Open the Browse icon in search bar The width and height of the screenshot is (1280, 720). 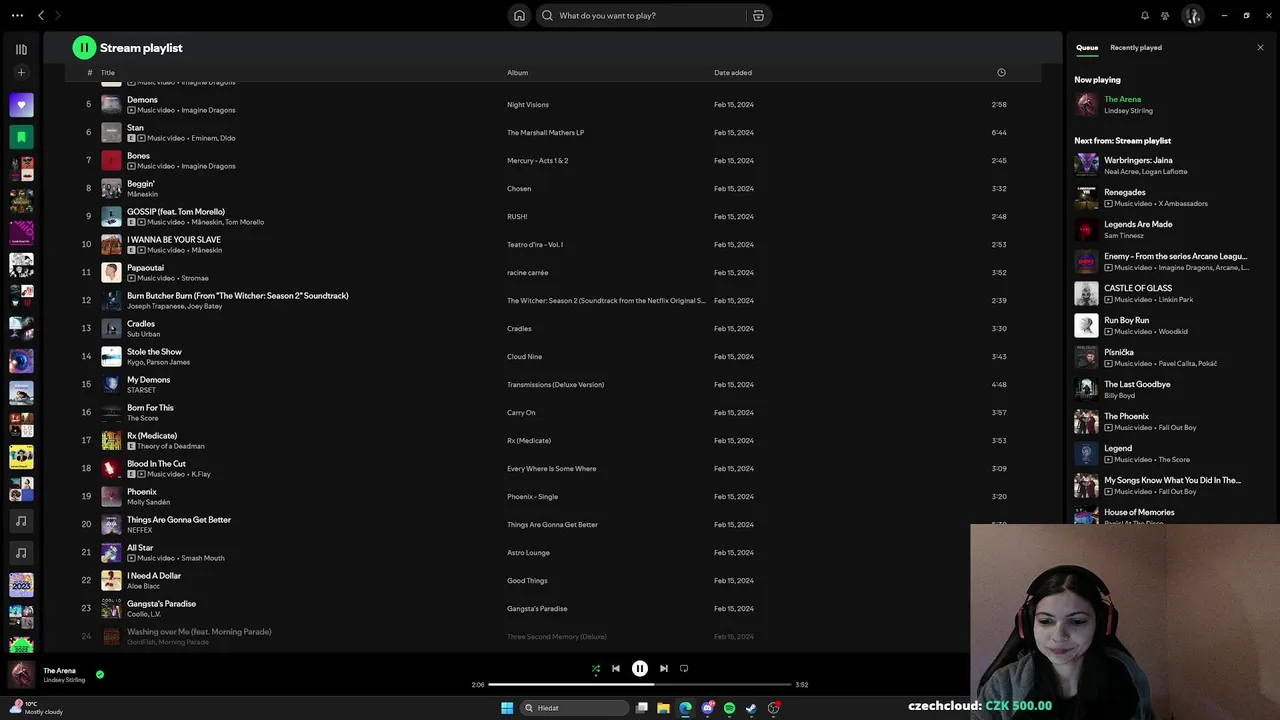click(x=758, y=15)
